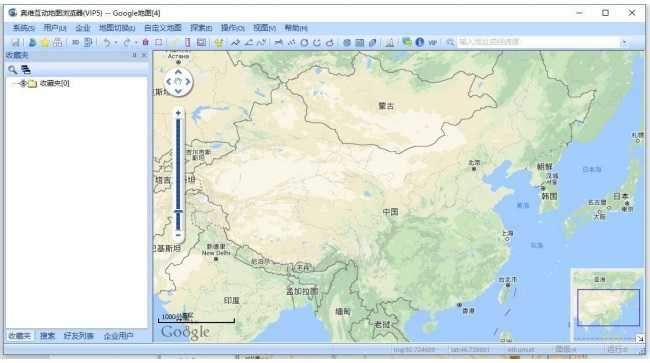Click the zoom slider handle
Viewport: 650px width, 363px height.
(178, 212)
